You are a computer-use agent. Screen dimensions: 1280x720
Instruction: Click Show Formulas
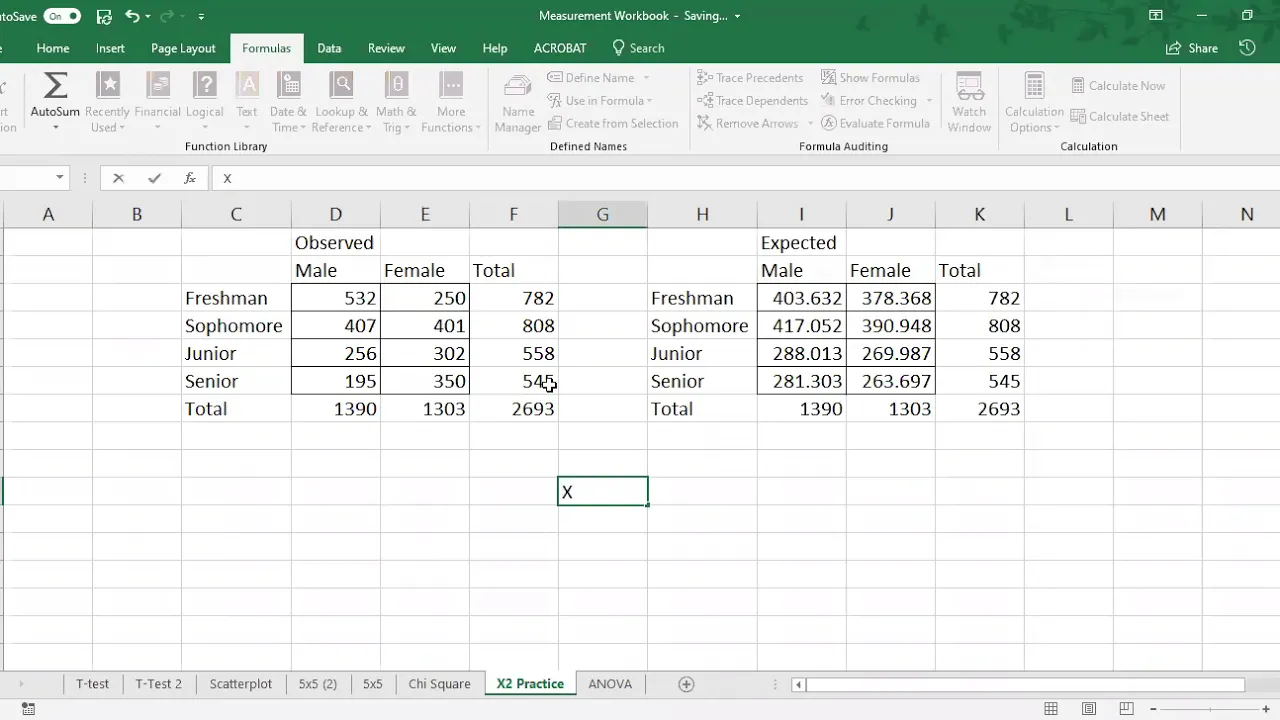(x=870, y=78)
